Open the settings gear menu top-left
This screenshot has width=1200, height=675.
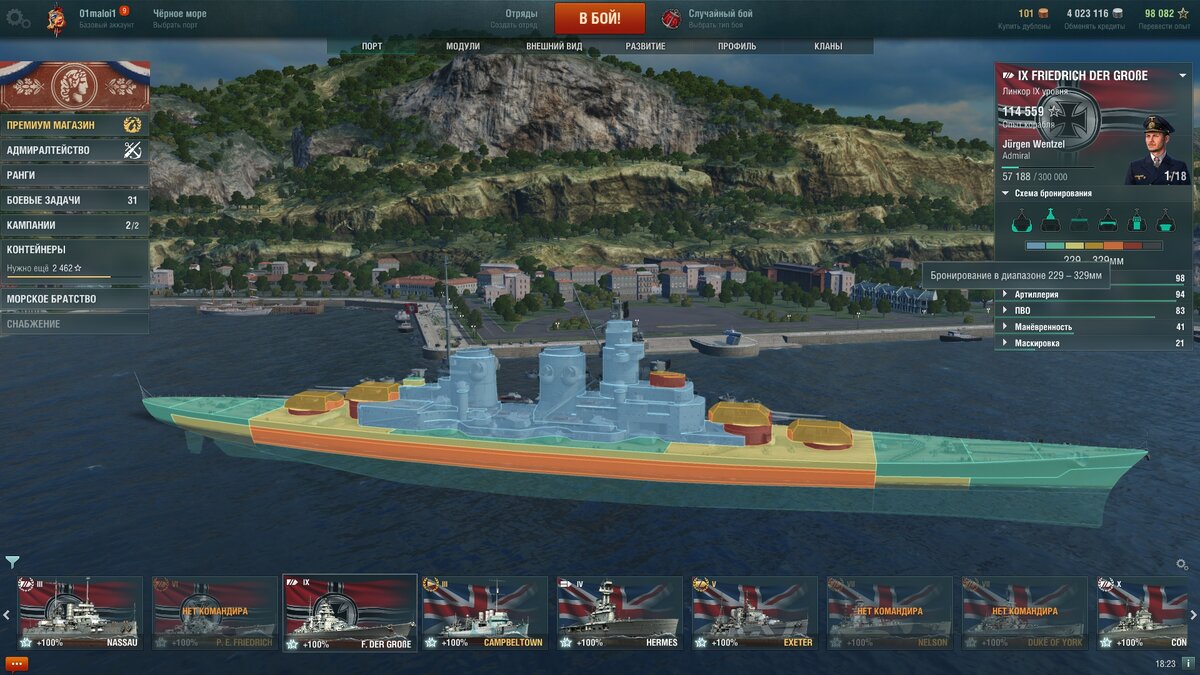tap(18, 18)
